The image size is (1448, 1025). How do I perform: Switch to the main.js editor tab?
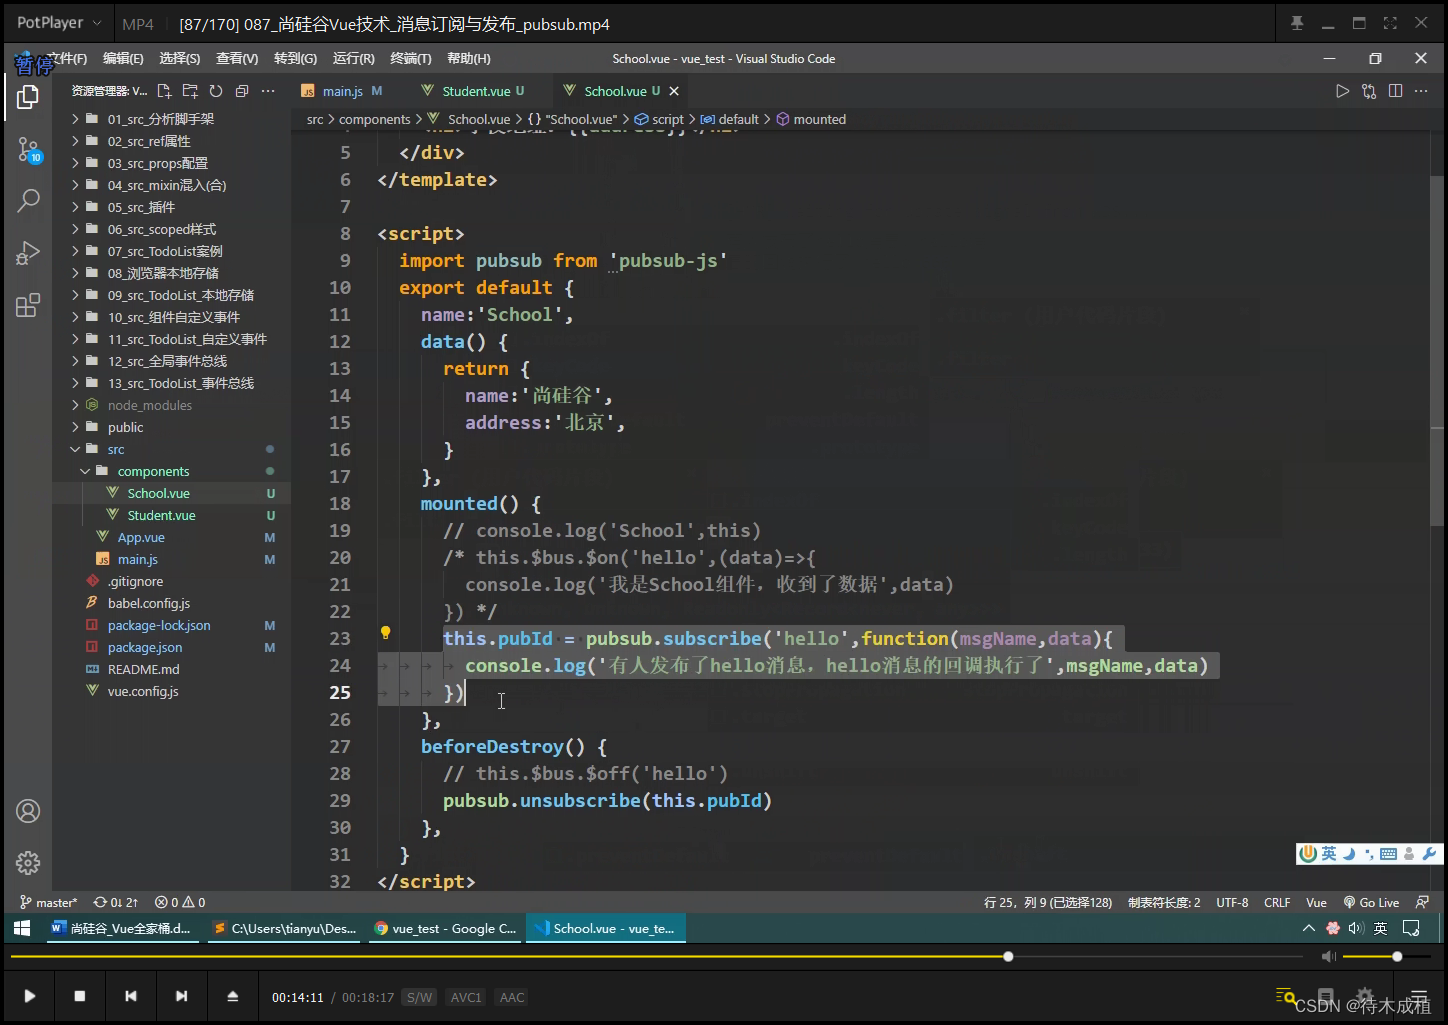(342, 91)
